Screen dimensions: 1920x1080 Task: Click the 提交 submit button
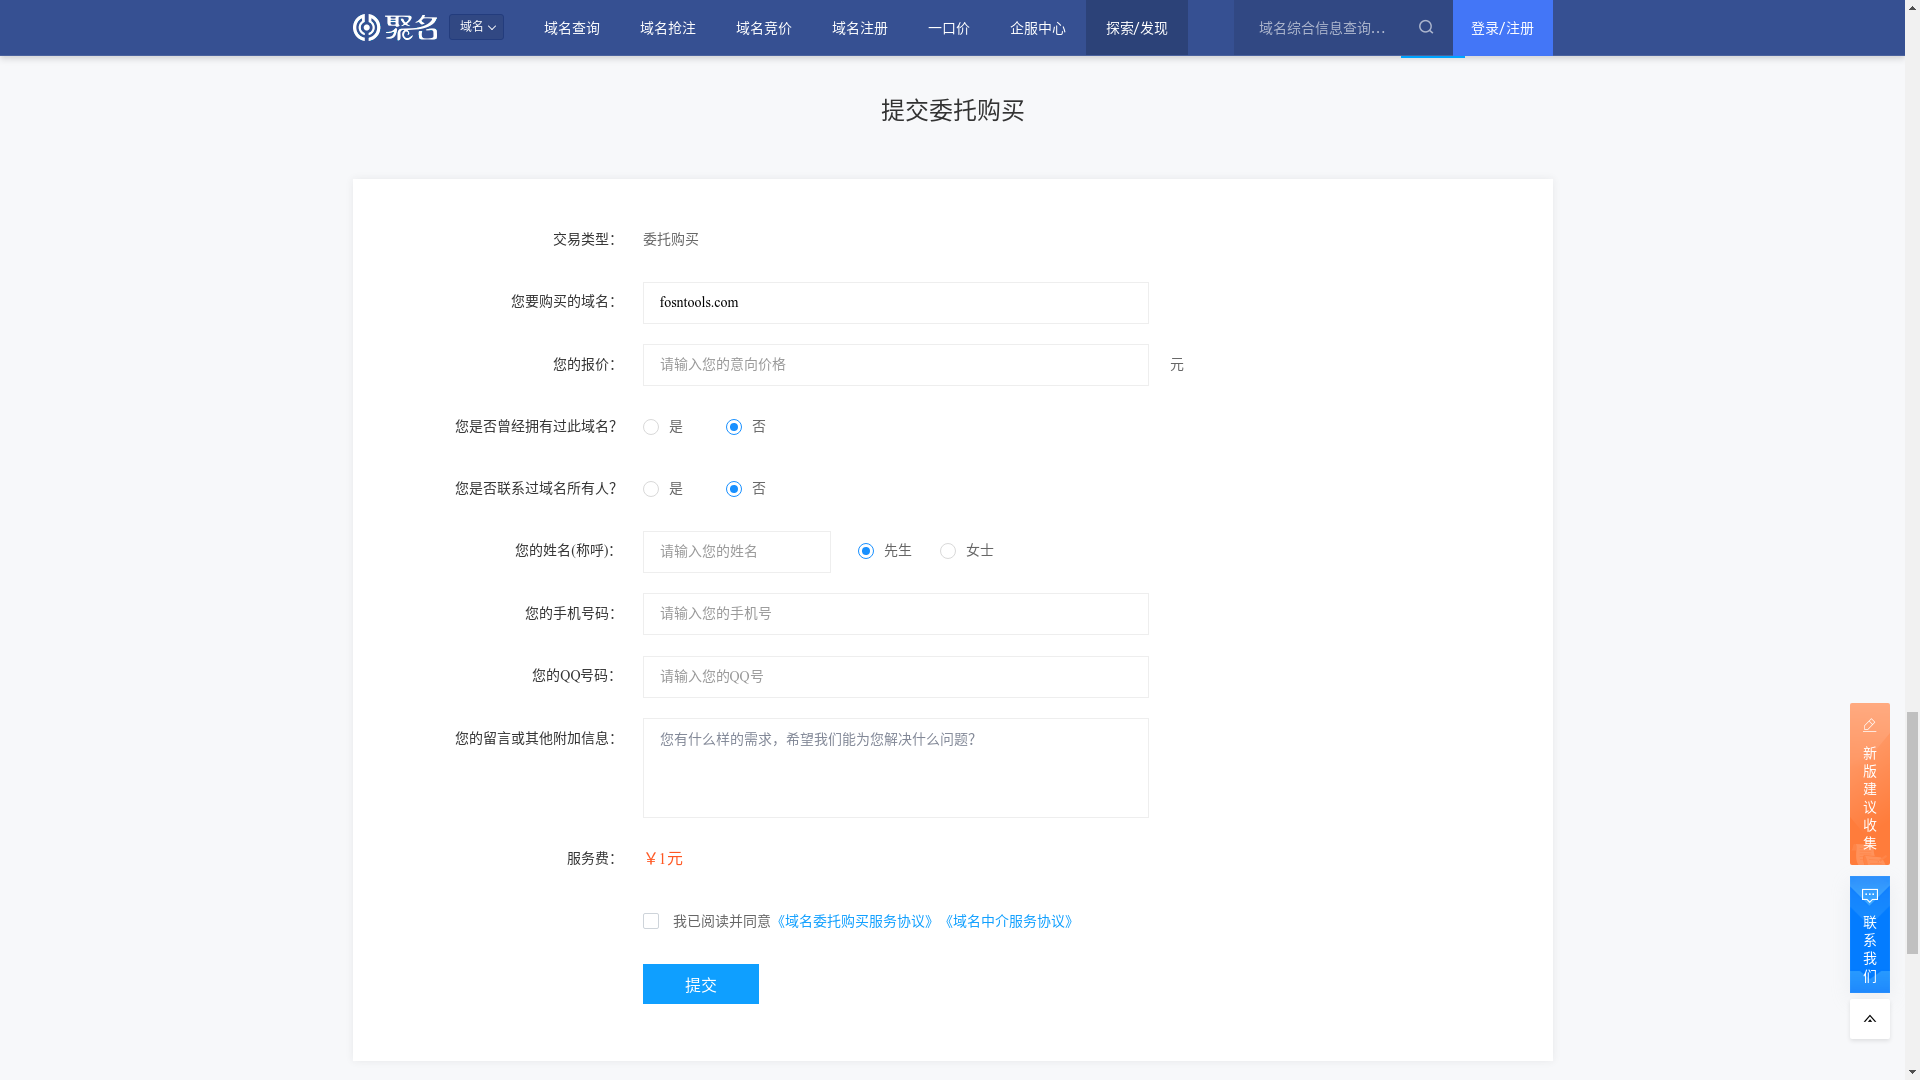(x=700, y=984)
